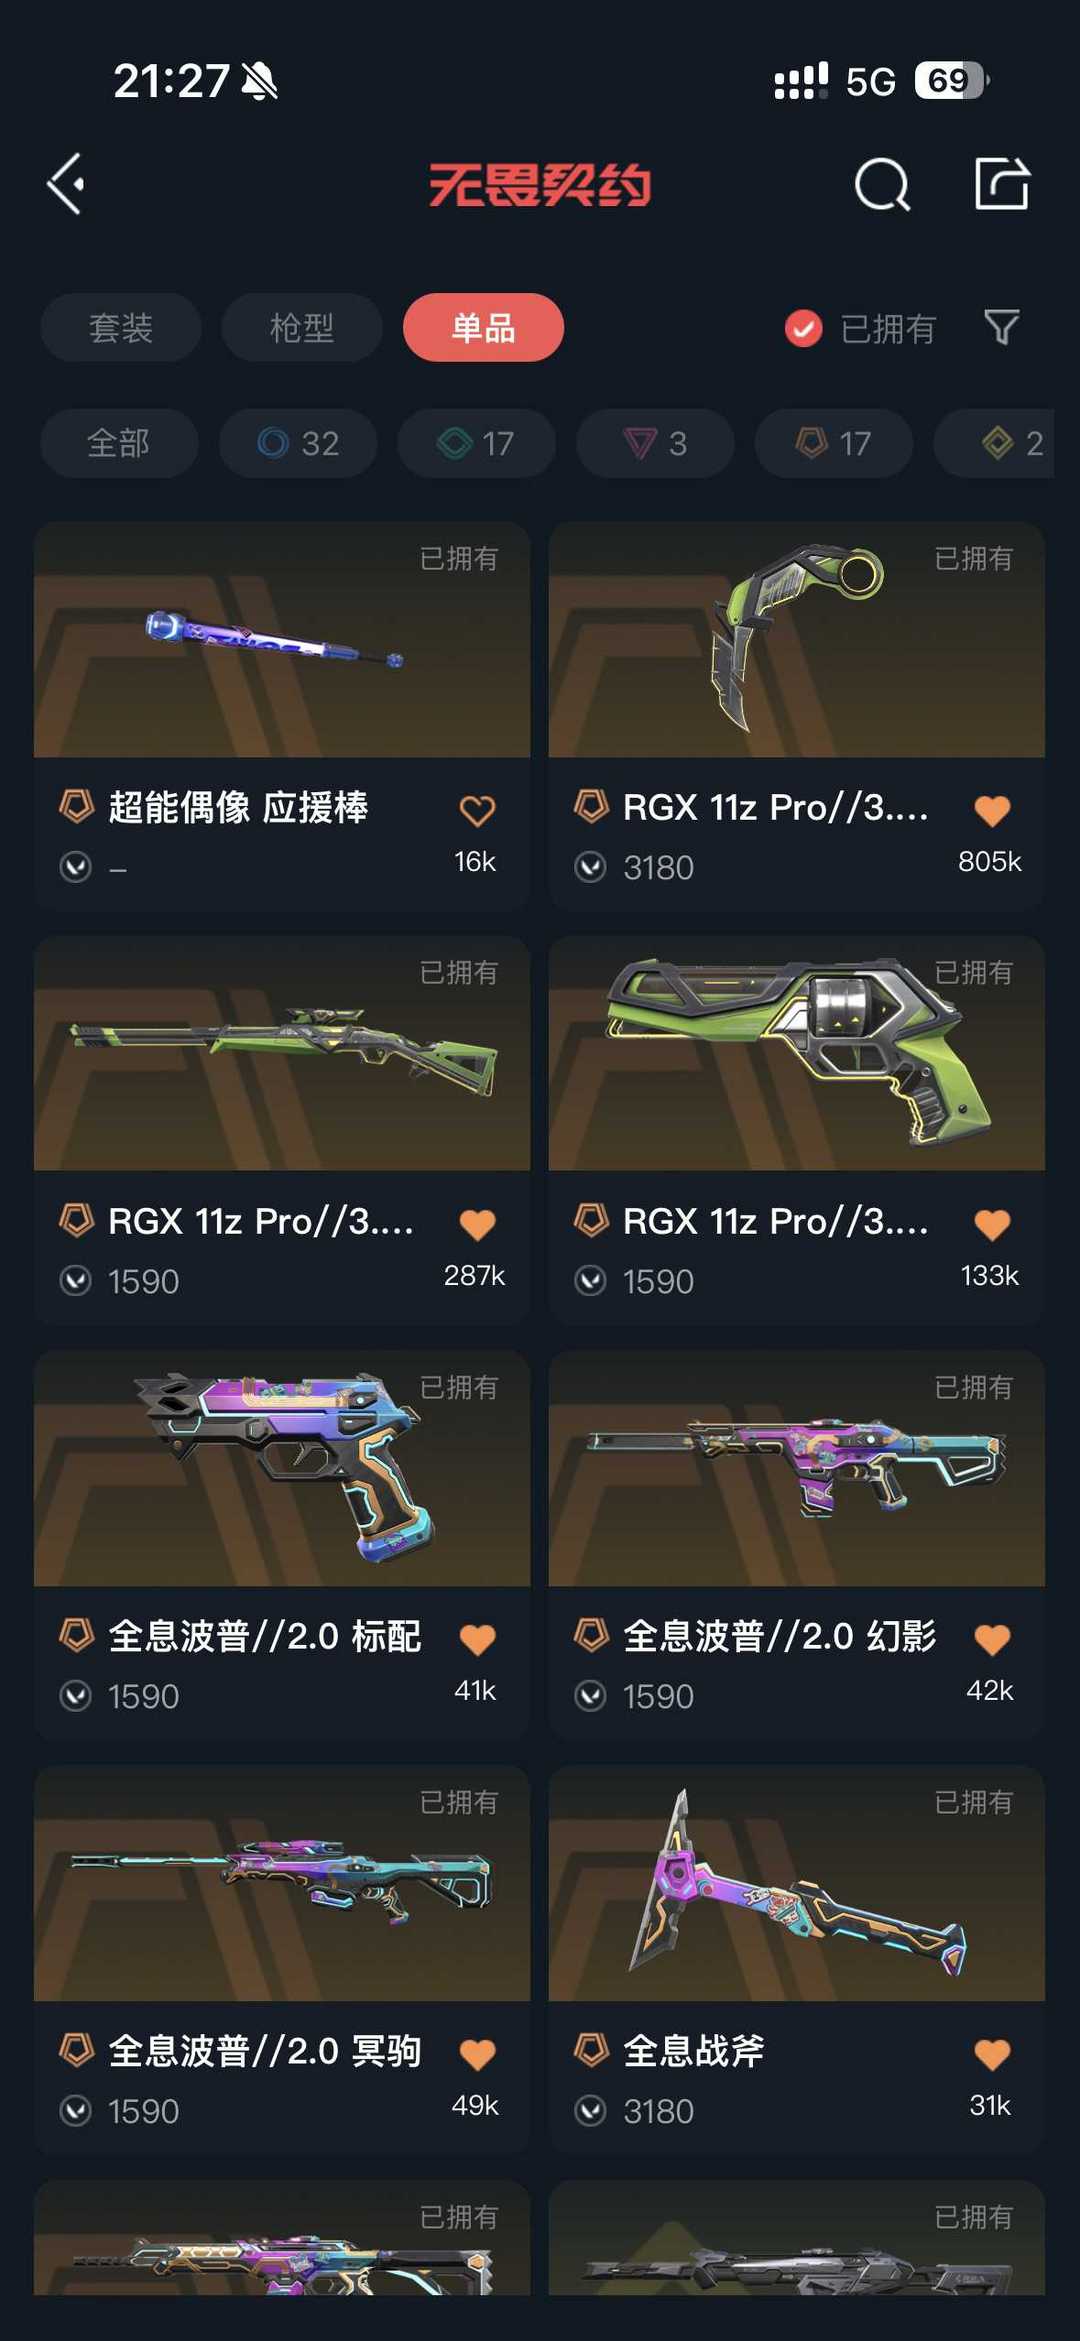Image resolution: width=1080 pixels, height=2341 pixels.
Task: Select the 单品 tab
Action: (483, 328)
